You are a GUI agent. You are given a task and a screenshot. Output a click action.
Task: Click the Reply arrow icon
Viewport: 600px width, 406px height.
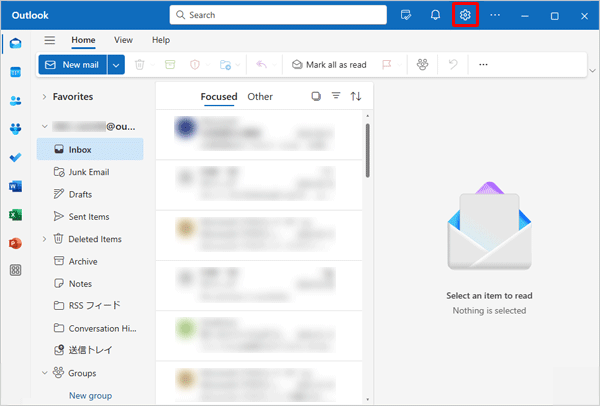pyautogui.click(x=261, y=64)
